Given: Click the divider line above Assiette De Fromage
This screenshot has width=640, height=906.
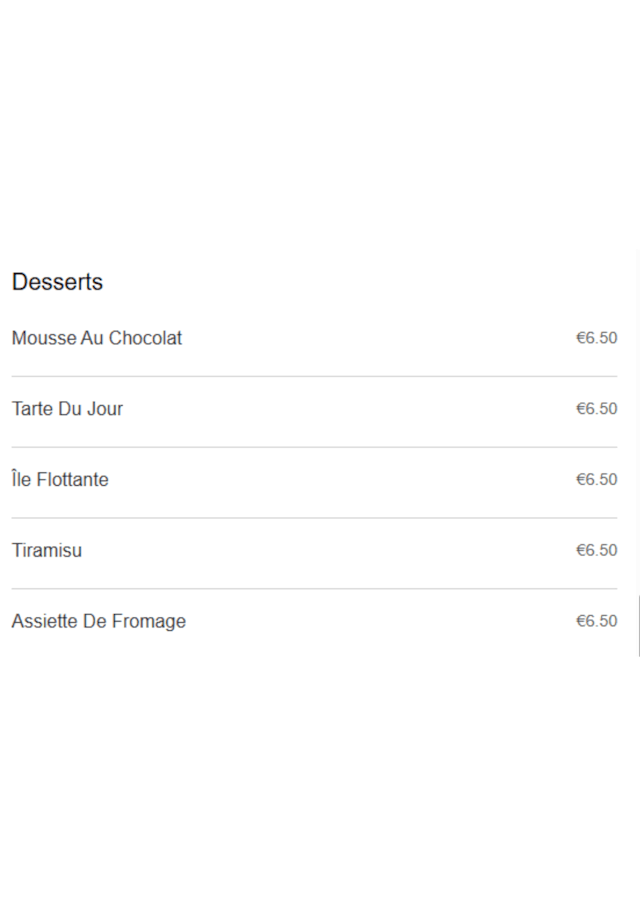Looking at the screenshot, I should tap(314, 589).
